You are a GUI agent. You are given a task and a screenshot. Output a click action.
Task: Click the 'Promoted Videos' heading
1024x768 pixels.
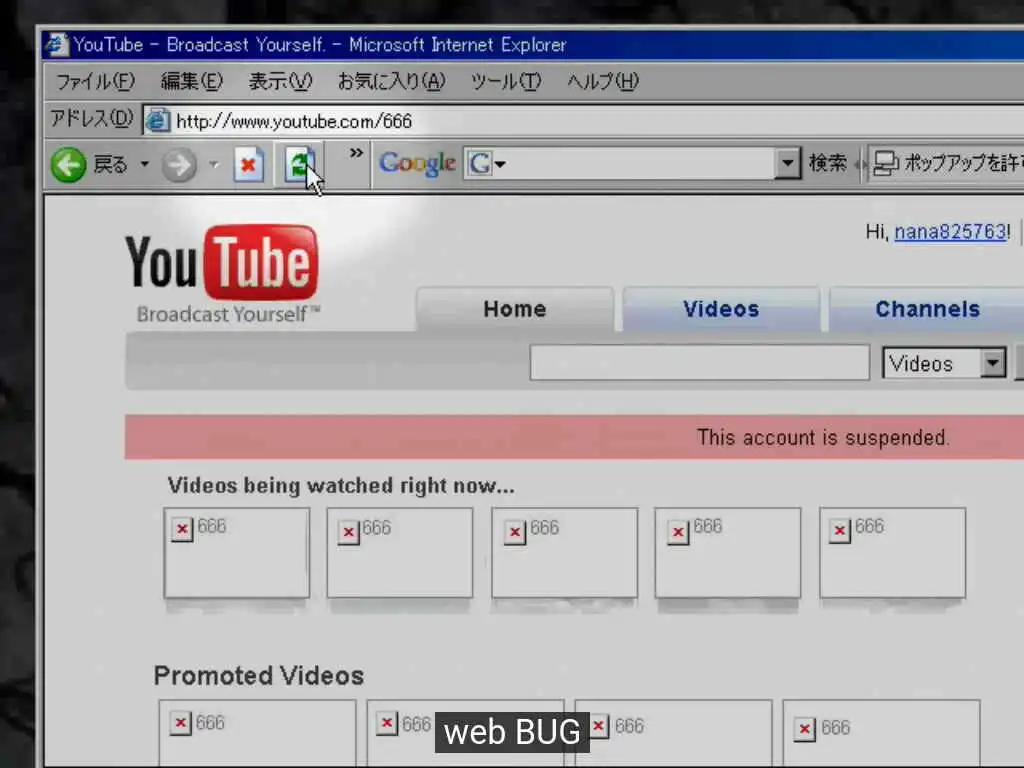point(259,675)
